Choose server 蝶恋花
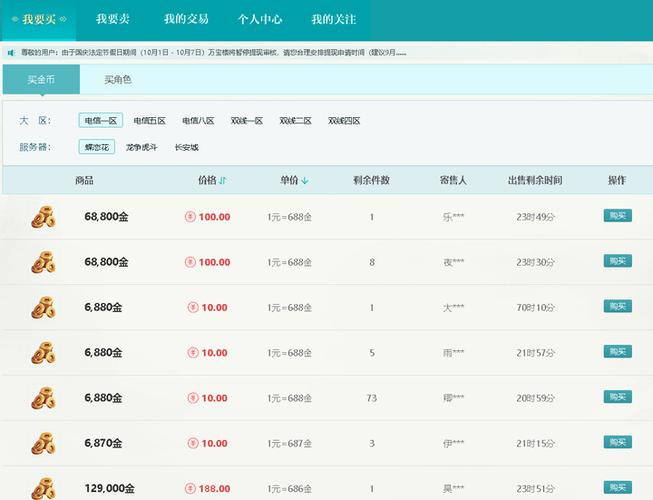 click(97, 147)
